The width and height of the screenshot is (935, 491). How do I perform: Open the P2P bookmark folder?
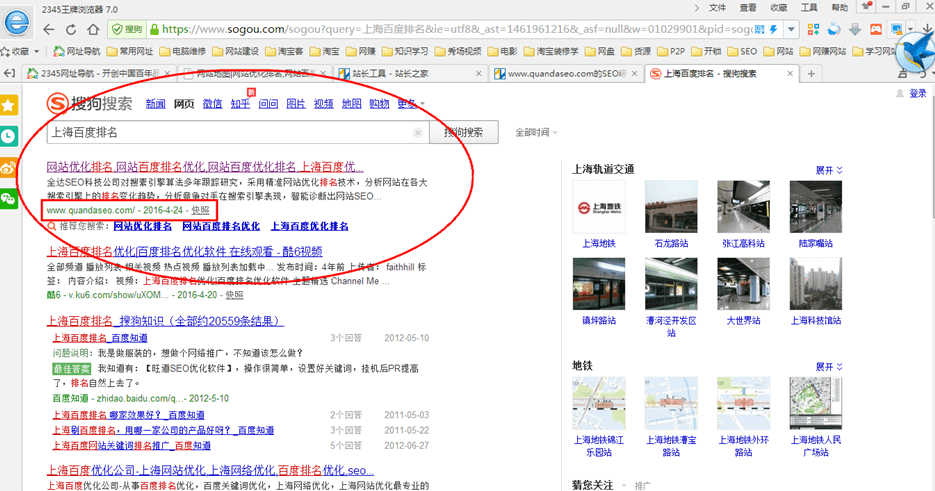coord(671,51)
